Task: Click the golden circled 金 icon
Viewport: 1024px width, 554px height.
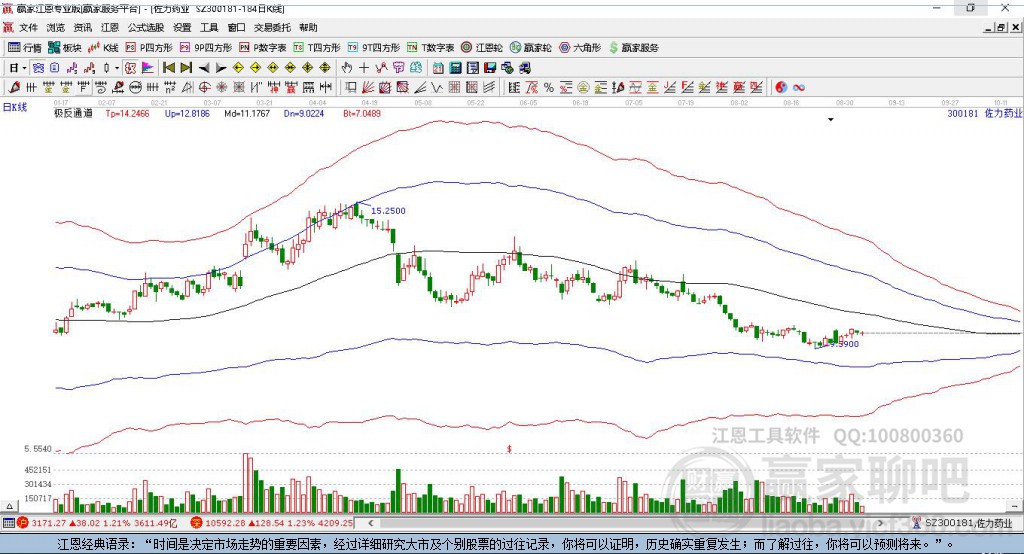Action: click(x=584, y=87)
